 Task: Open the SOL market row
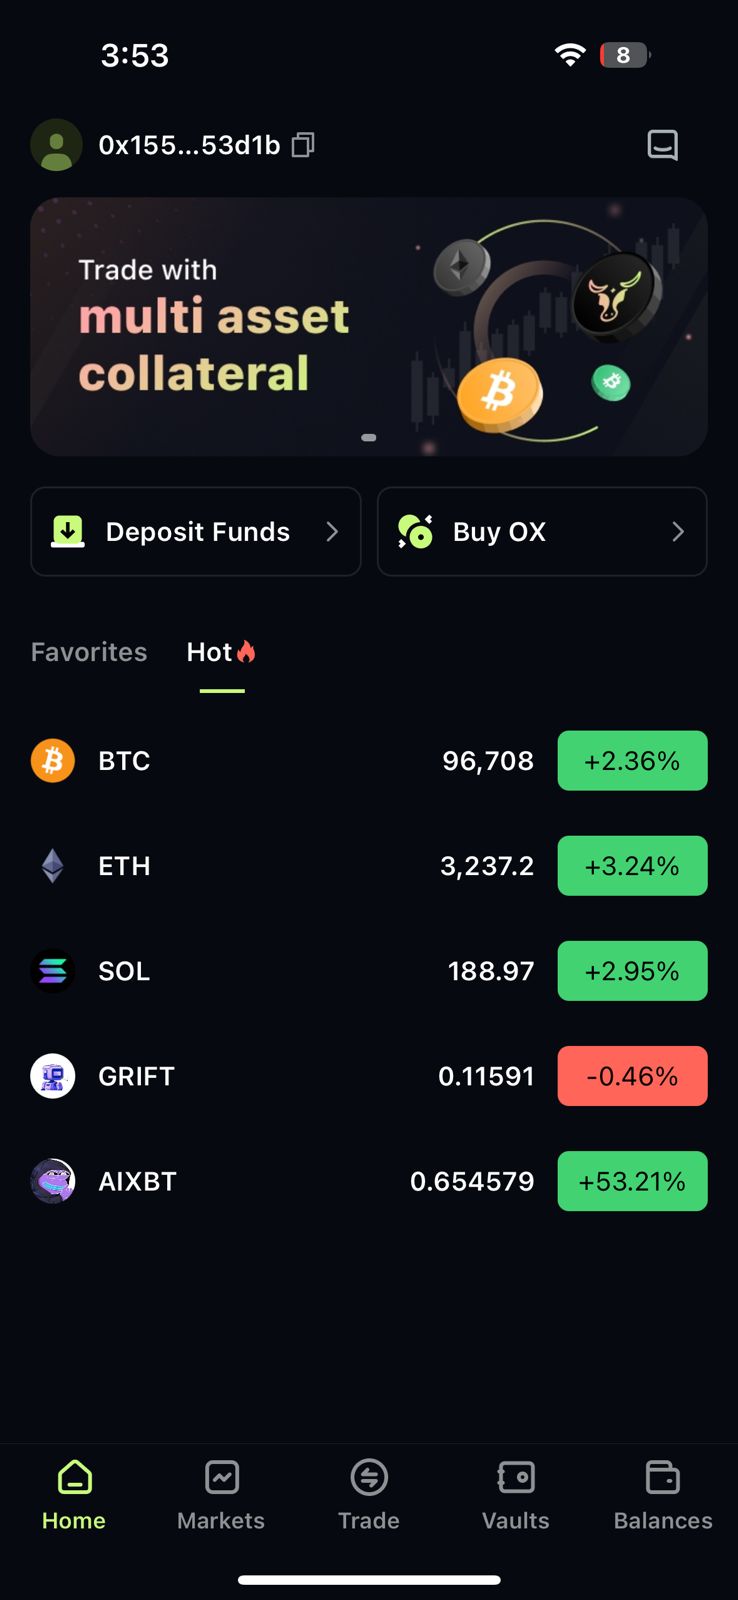369,971
